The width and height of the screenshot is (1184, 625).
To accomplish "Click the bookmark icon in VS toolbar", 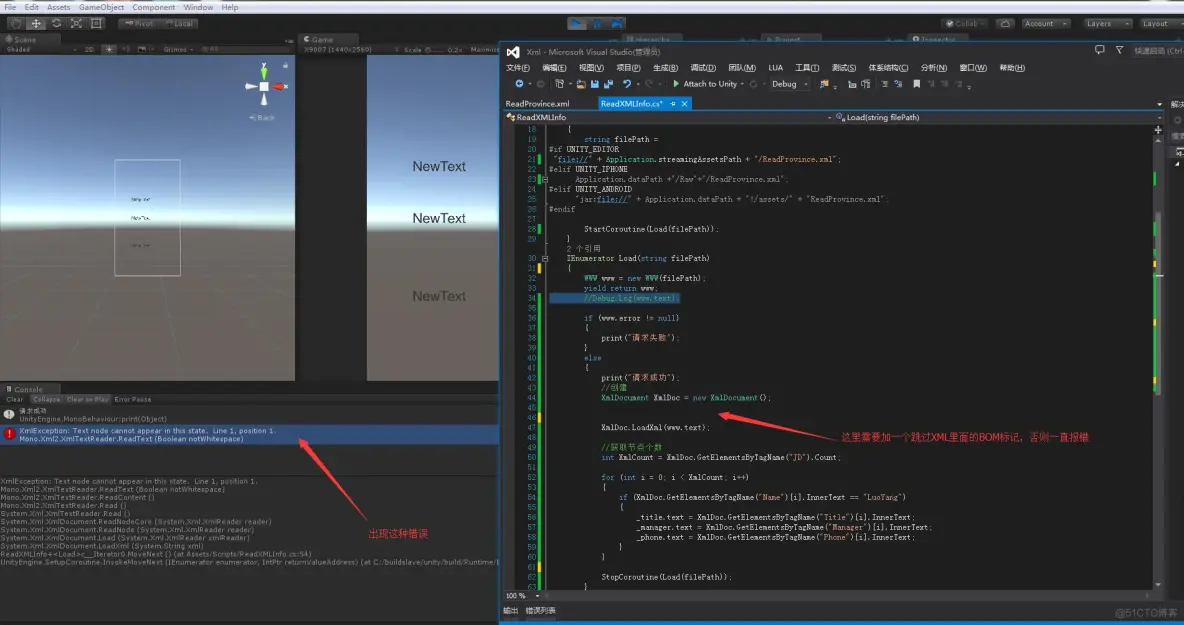I will pos(917,84).
